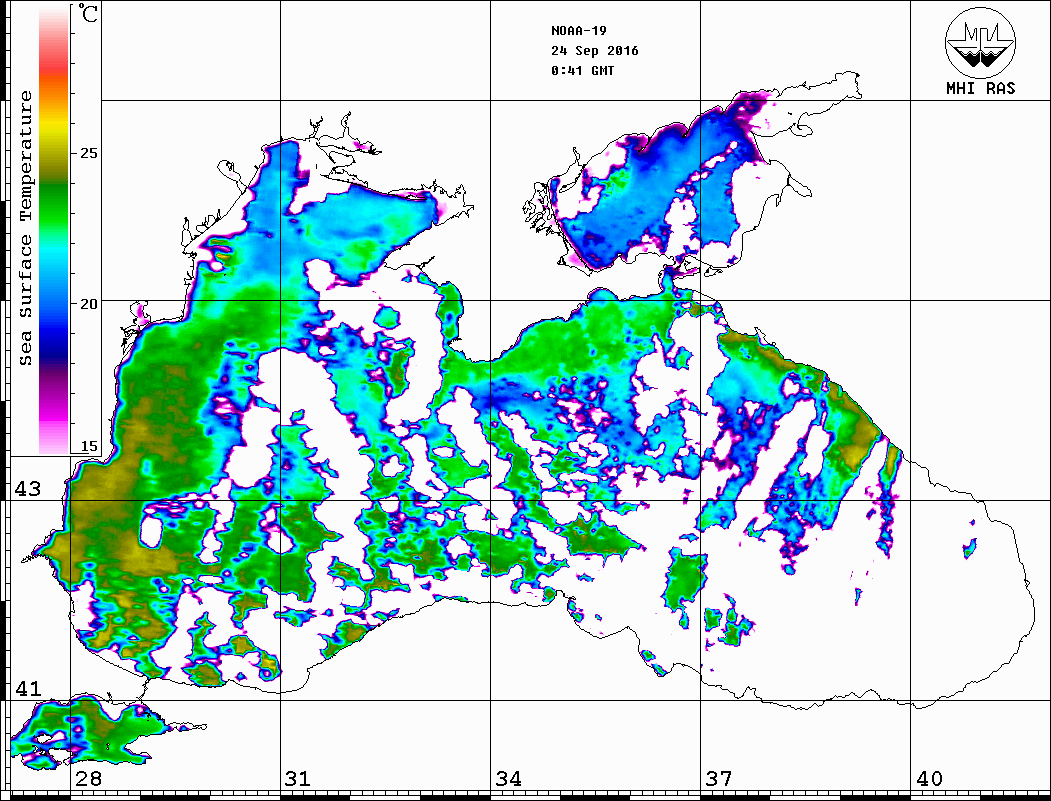Click longitude label 28
This screenshot has height=801, width=1051.
(88, 778)
